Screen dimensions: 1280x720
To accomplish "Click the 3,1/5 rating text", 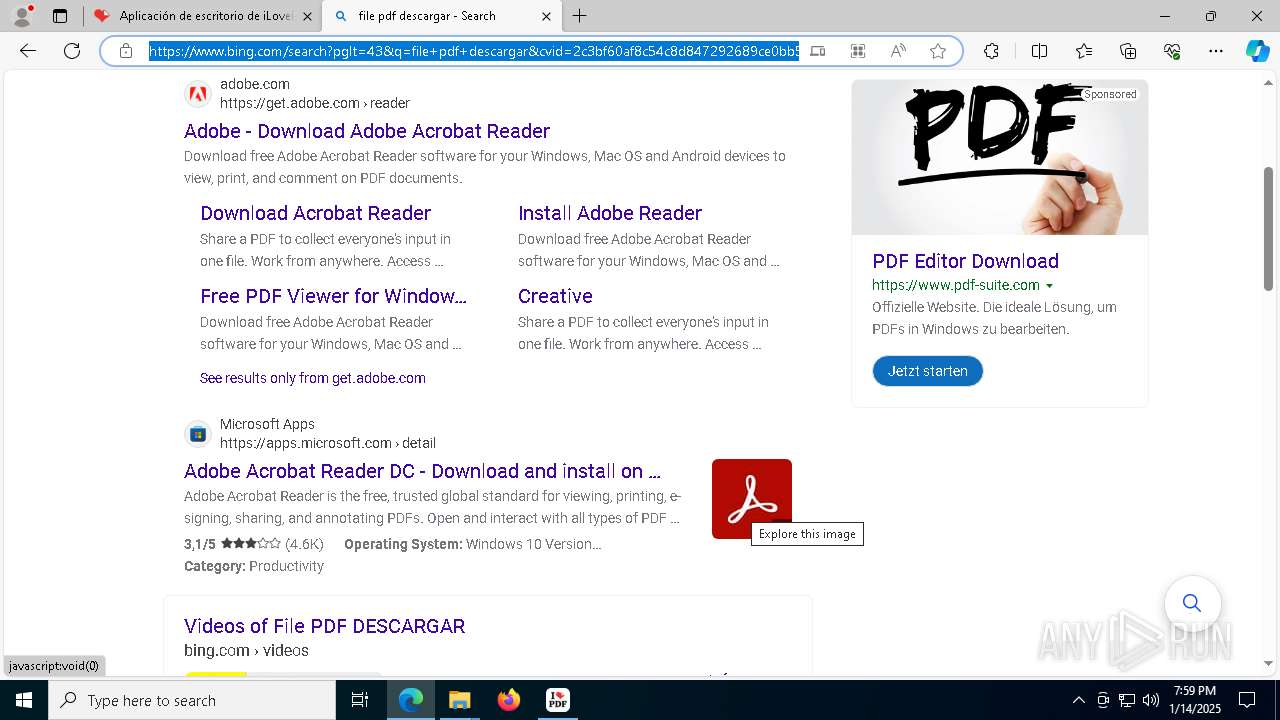I will tap(200, 544).
